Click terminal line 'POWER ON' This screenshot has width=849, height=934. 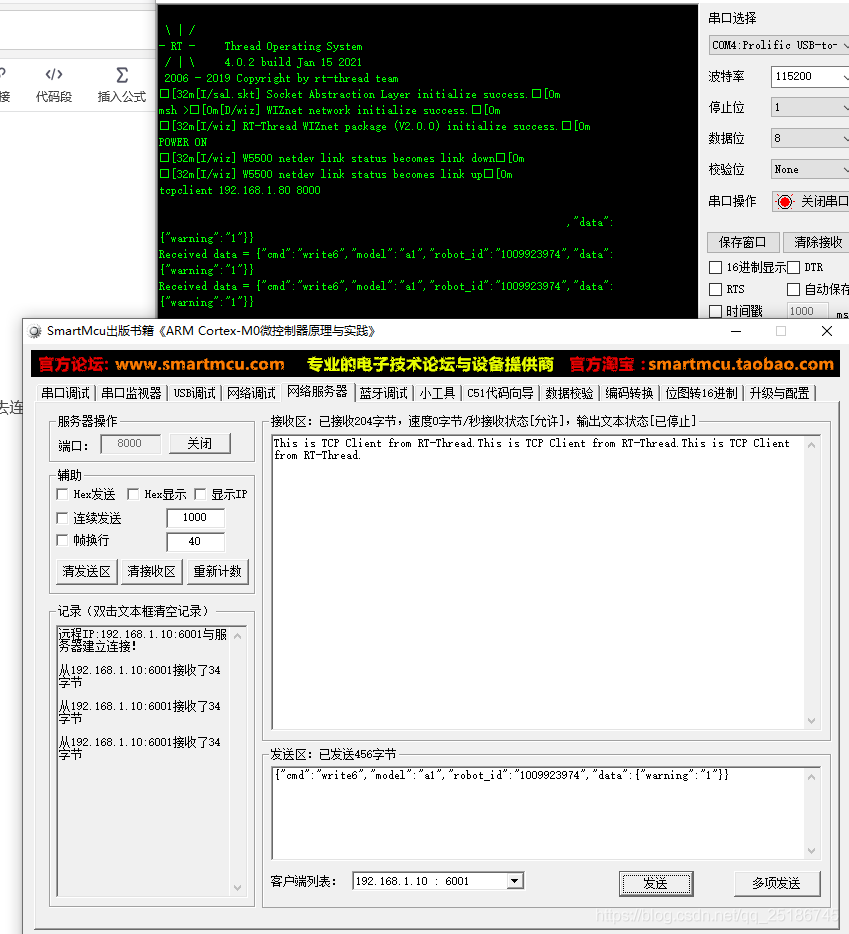[x=183, y=142]
